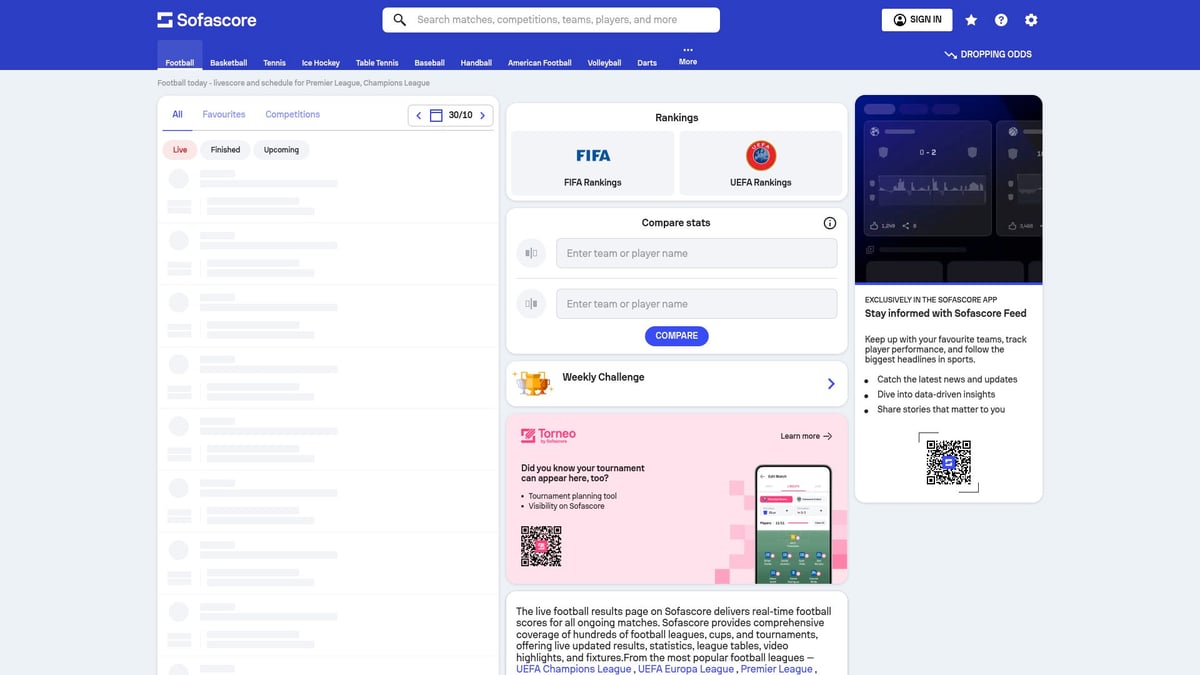Click the calendar icon in the date picker
The image size is (1200, 675).
coord(435,114)
